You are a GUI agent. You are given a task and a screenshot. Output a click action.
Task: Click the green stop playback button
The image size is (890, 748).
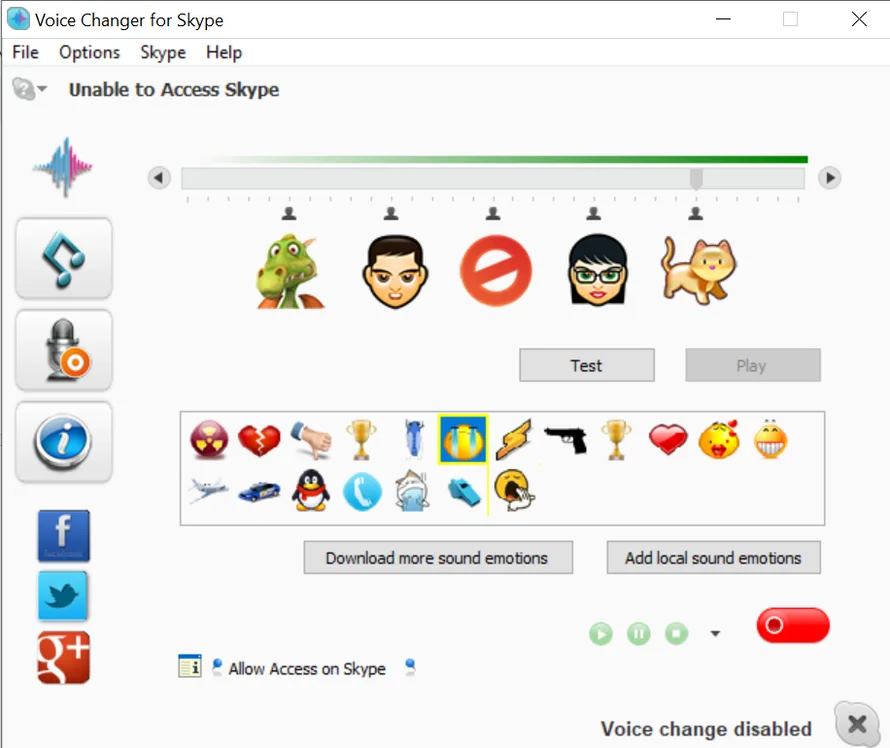pyautogui.click(x=676, y=633)
